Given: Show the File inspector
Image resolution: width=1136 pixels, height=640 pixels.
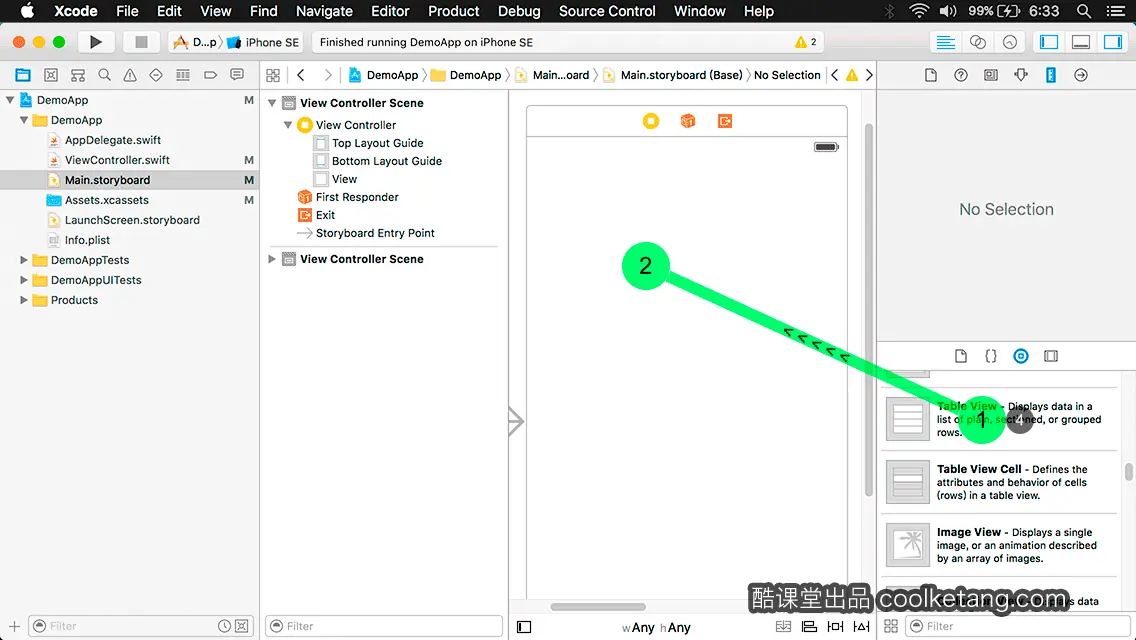Looking at the screenshot, I should pyautogui.click(x=931, y=75).
